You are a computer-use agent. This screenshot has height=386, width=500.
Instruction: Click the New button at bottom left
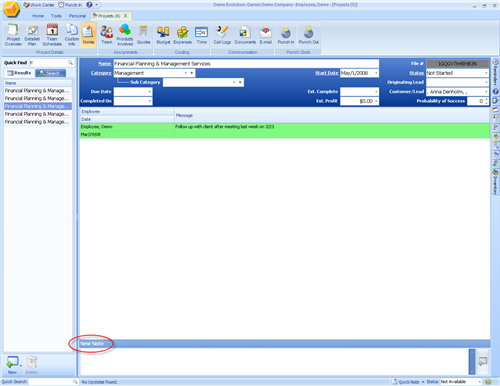[x=13, y=365]
